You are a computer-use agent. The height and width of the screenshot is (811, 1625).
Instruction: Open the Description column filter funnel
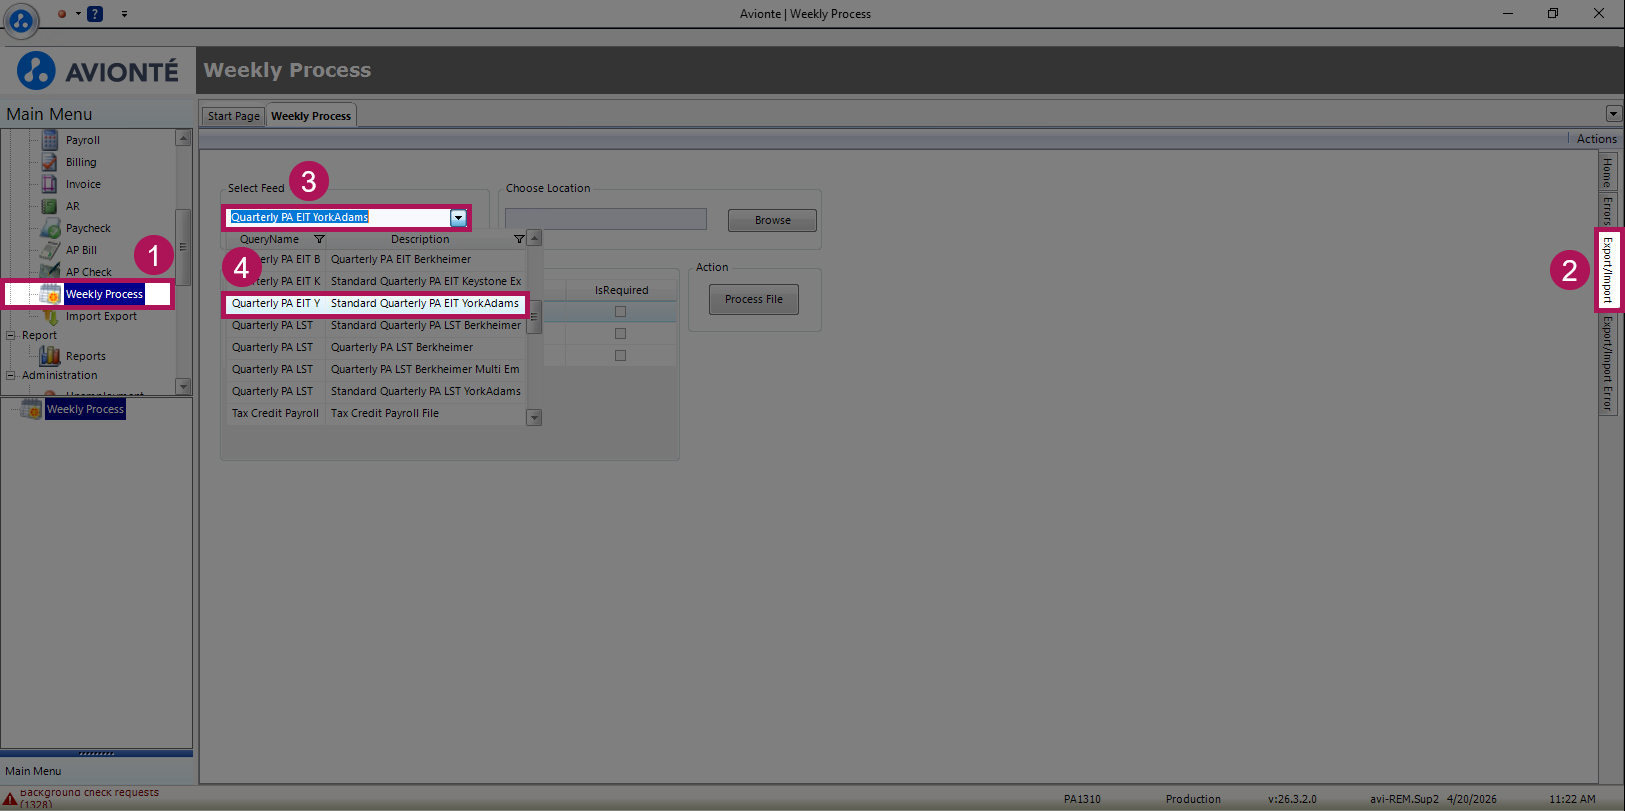pos(519,239)
